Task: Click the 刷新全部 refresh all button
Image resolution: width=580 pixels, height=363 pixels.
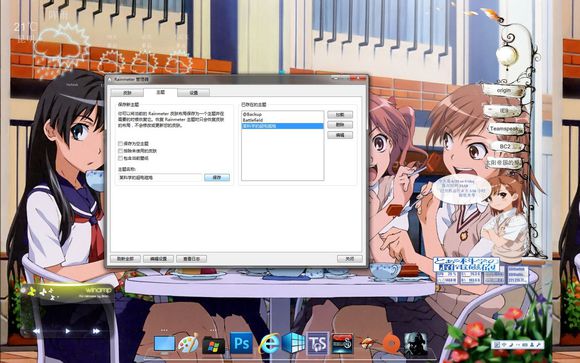Action: point(125,259)
